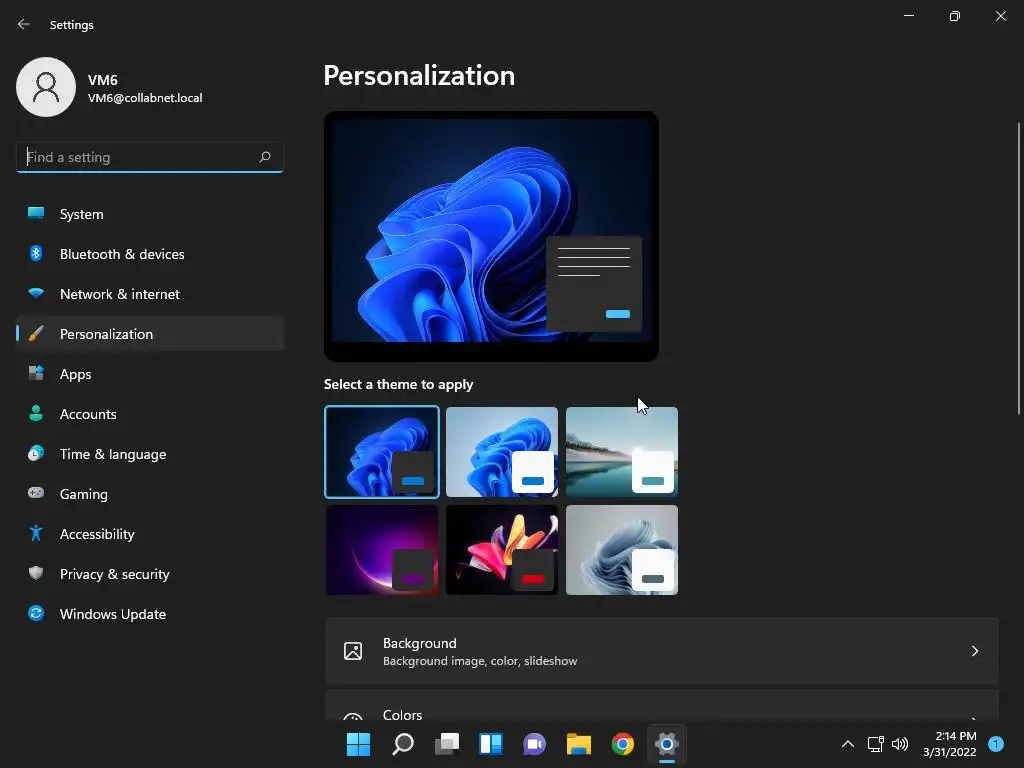Viewport: 1024px width, 768px height.
Task: Apply the Windows dark bloom theme
Action: coord(381,452)
